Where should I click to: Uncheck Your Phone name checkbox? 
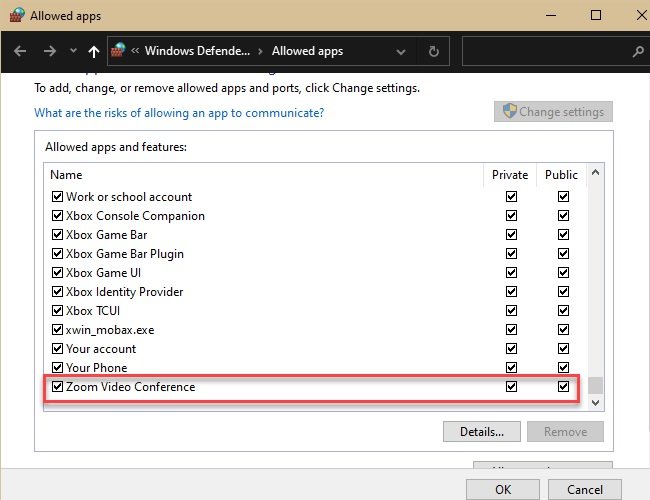(57, 368)
